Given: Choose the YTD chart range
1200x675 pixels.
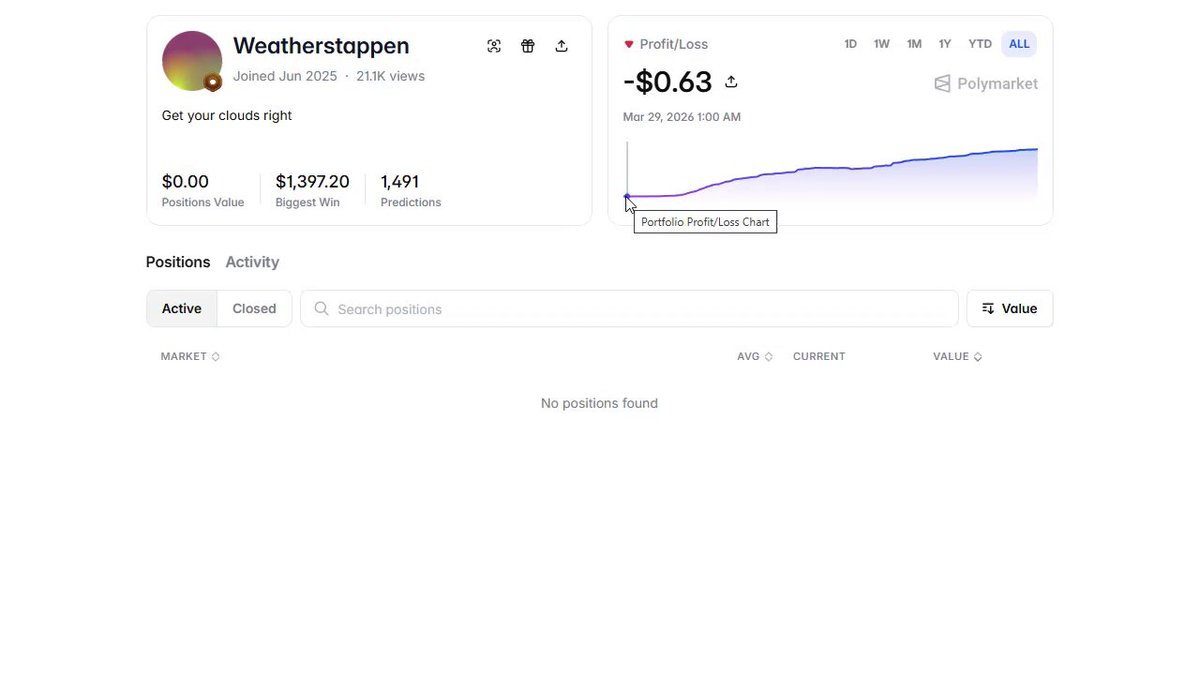Looking at the screenshot, I should (x=980, y=44).
